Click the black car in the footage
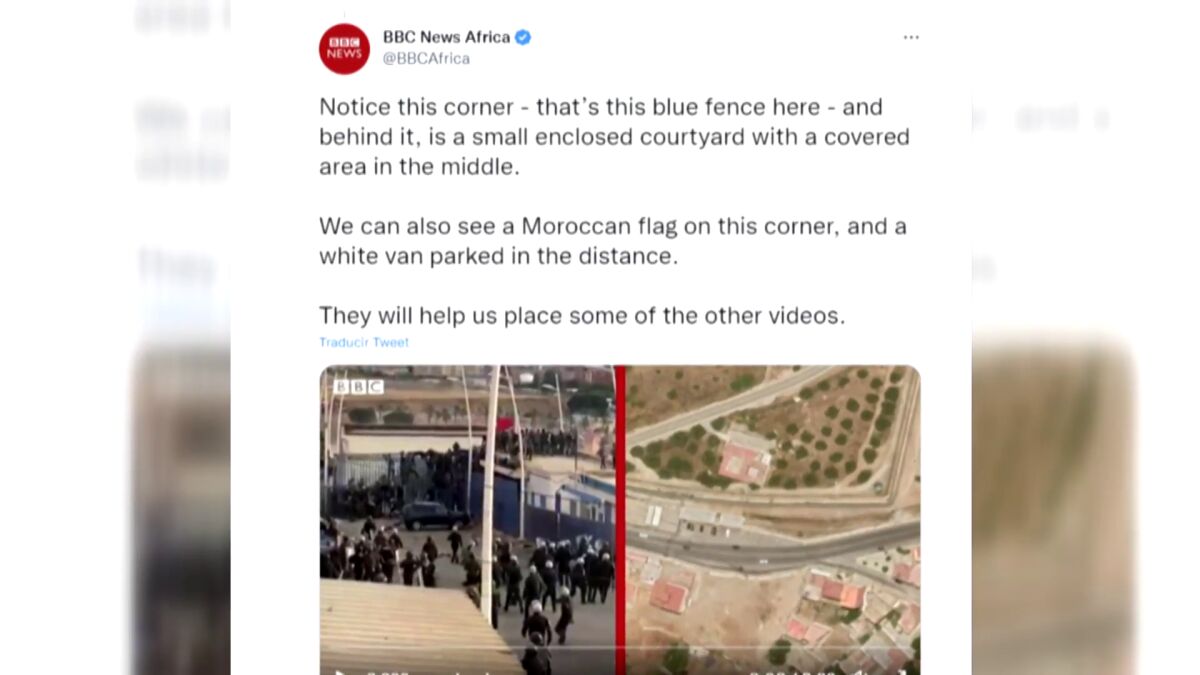The width and height of the screenshot is (1200, 675). click(434, 515)
